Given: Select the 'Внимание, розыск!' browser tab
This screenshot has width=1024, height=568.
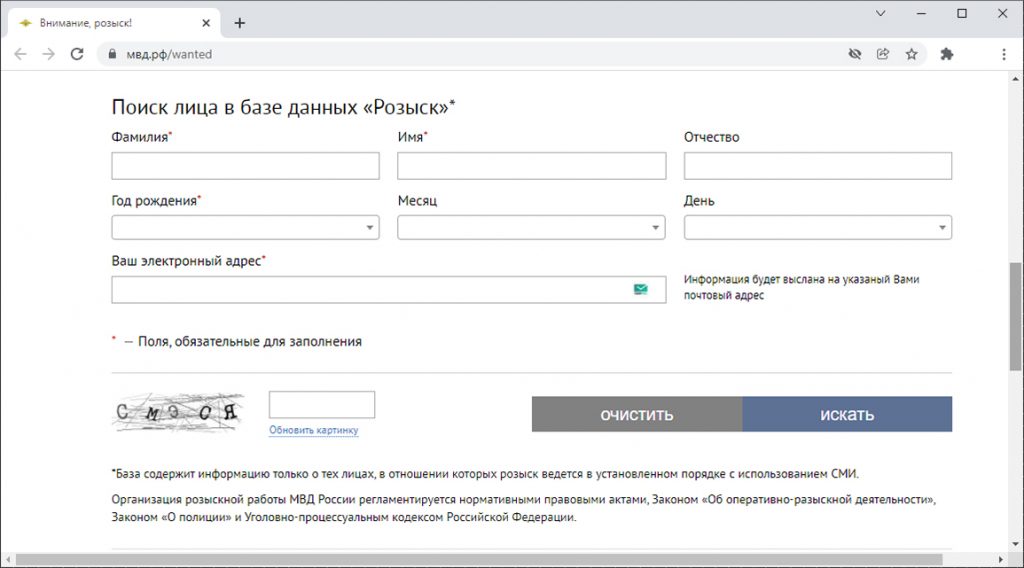Looking at the screenshot, I should coord(100,23).
